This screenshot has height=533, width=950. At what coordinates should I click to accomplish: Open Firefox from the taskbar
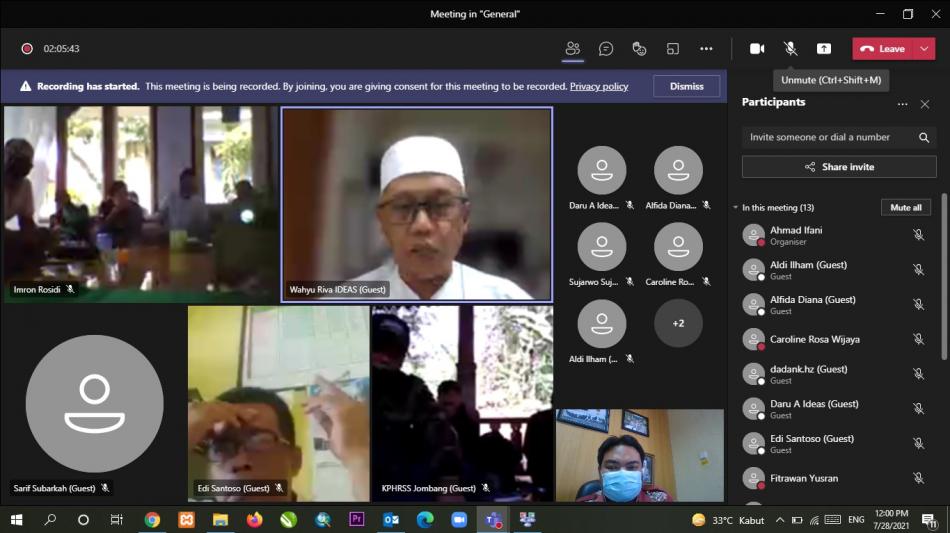pyautogui.click(x=254, y=520)
